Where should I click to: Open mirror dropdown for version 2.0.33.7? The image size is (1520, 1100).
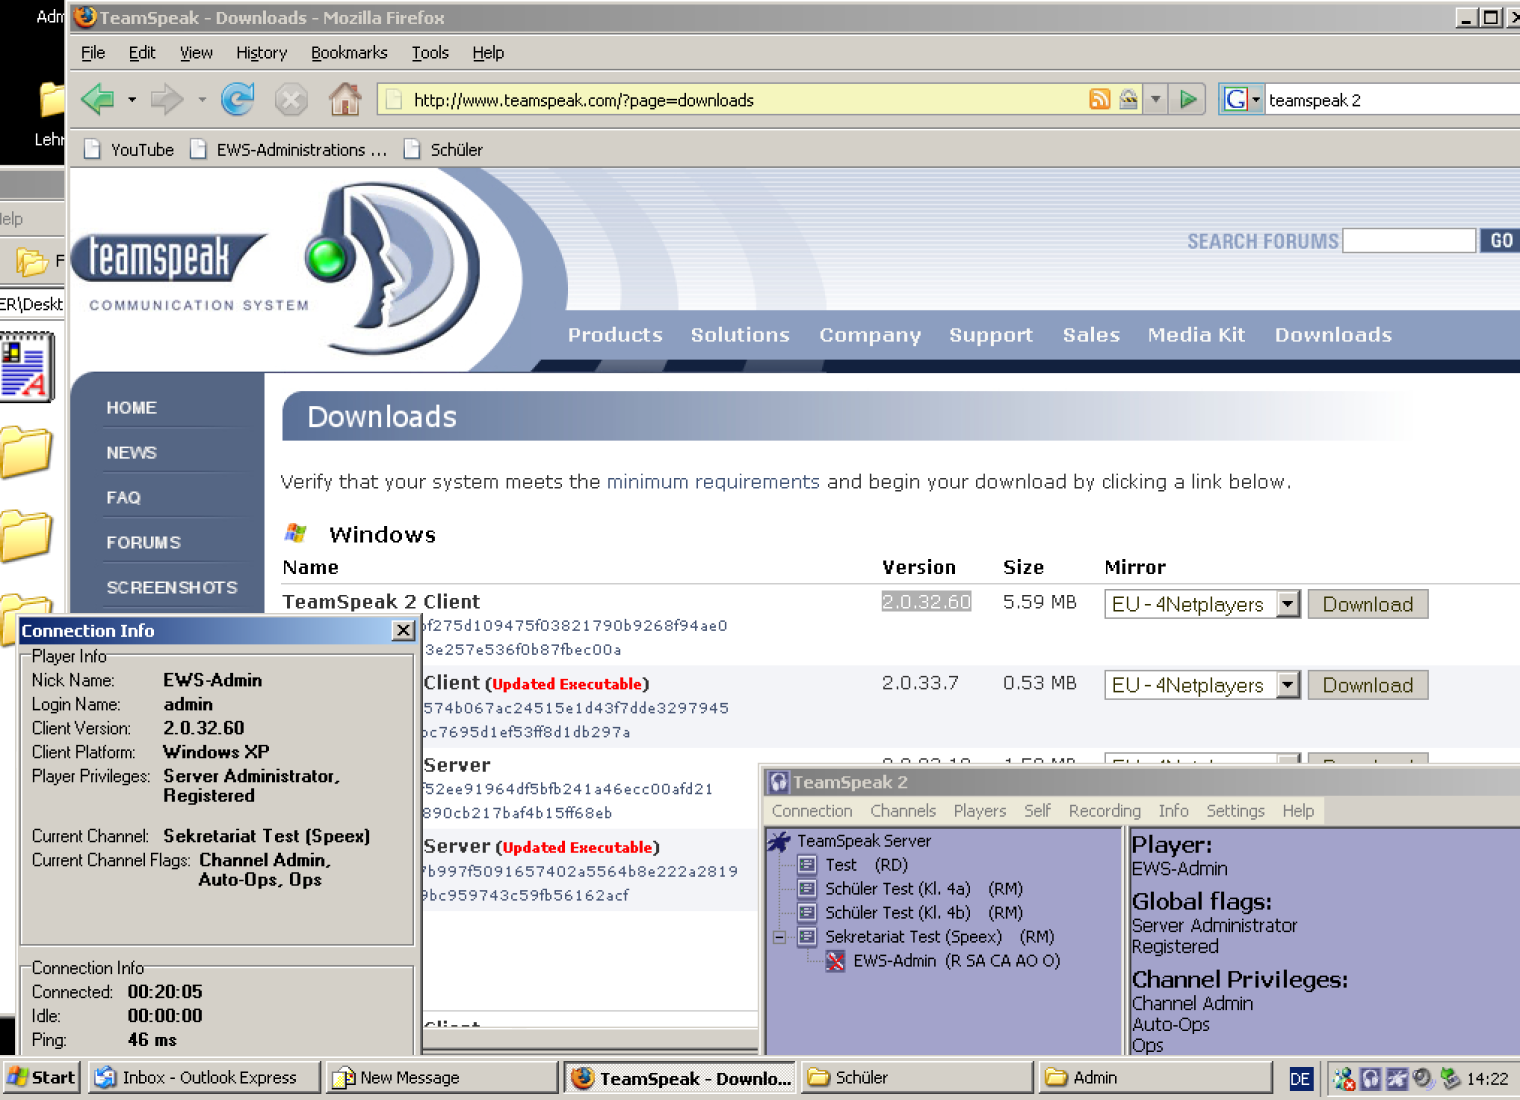(1288, 685)
